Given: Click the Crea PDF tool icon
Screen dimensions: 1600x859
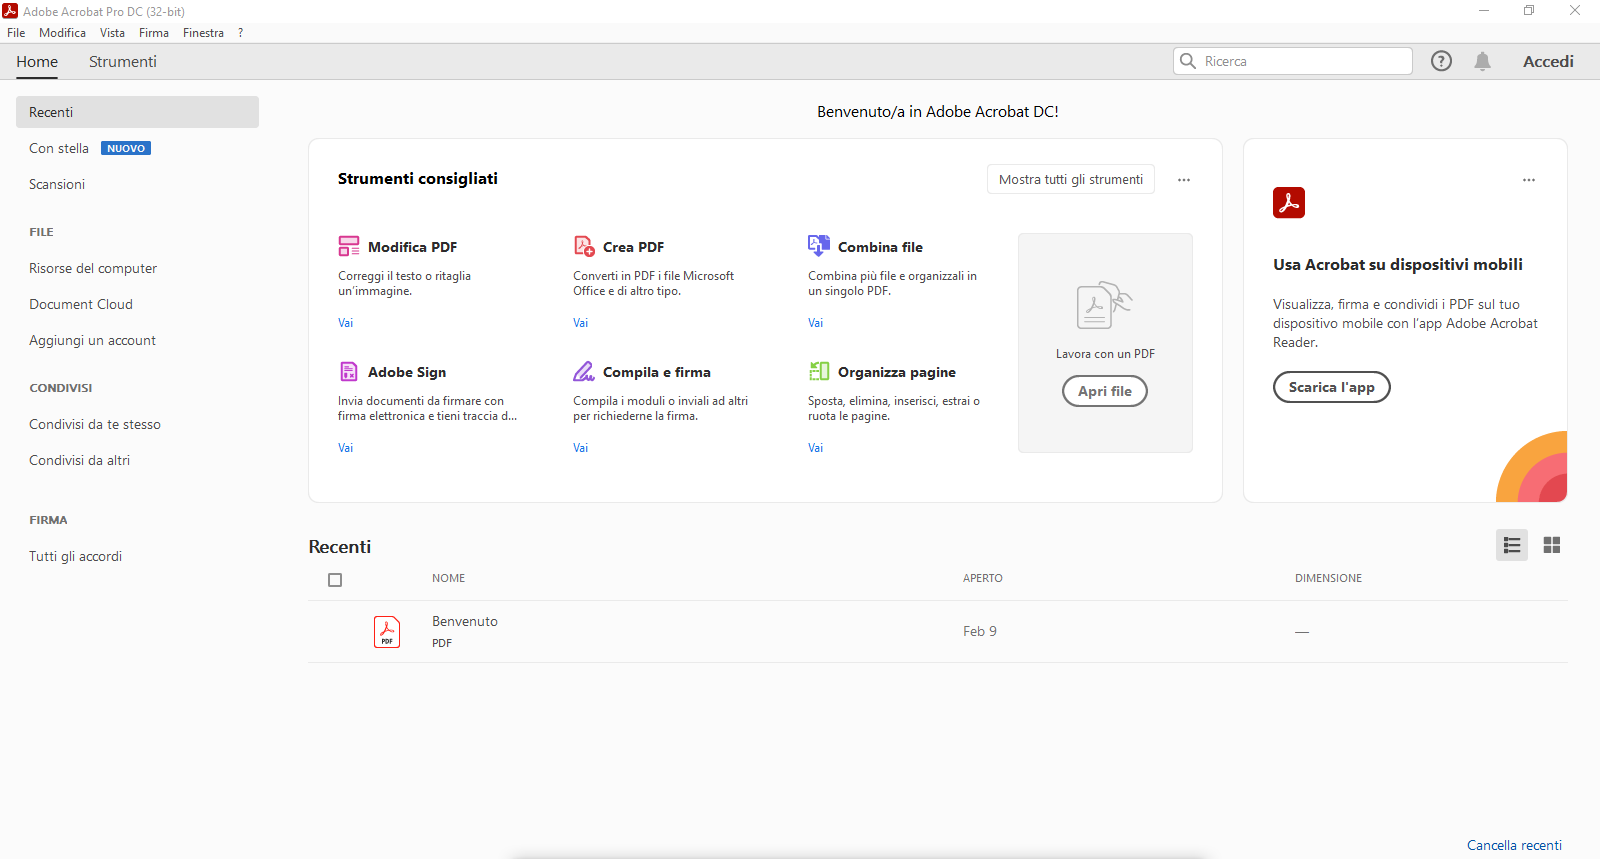Looking at the screenshot, I should pyautogui.click(x=584, y=246).
